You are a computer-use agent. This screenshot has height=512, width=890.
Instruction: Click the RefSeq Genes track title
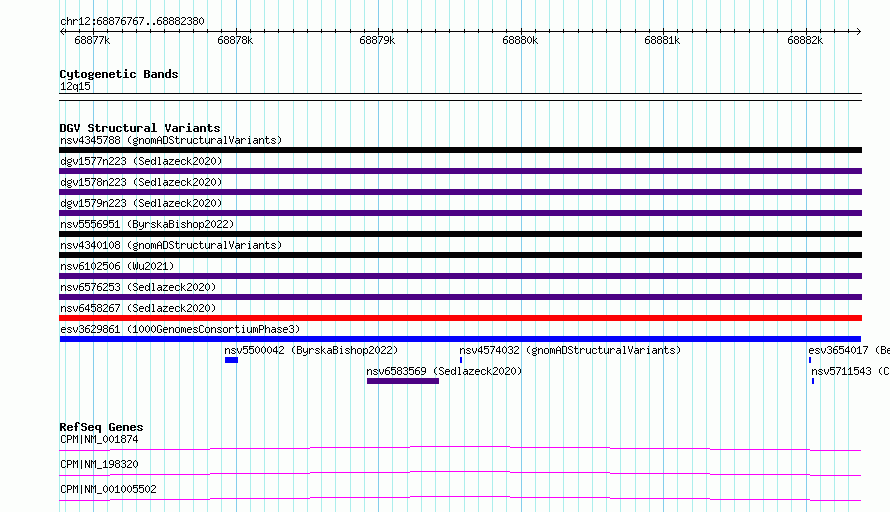102,427
